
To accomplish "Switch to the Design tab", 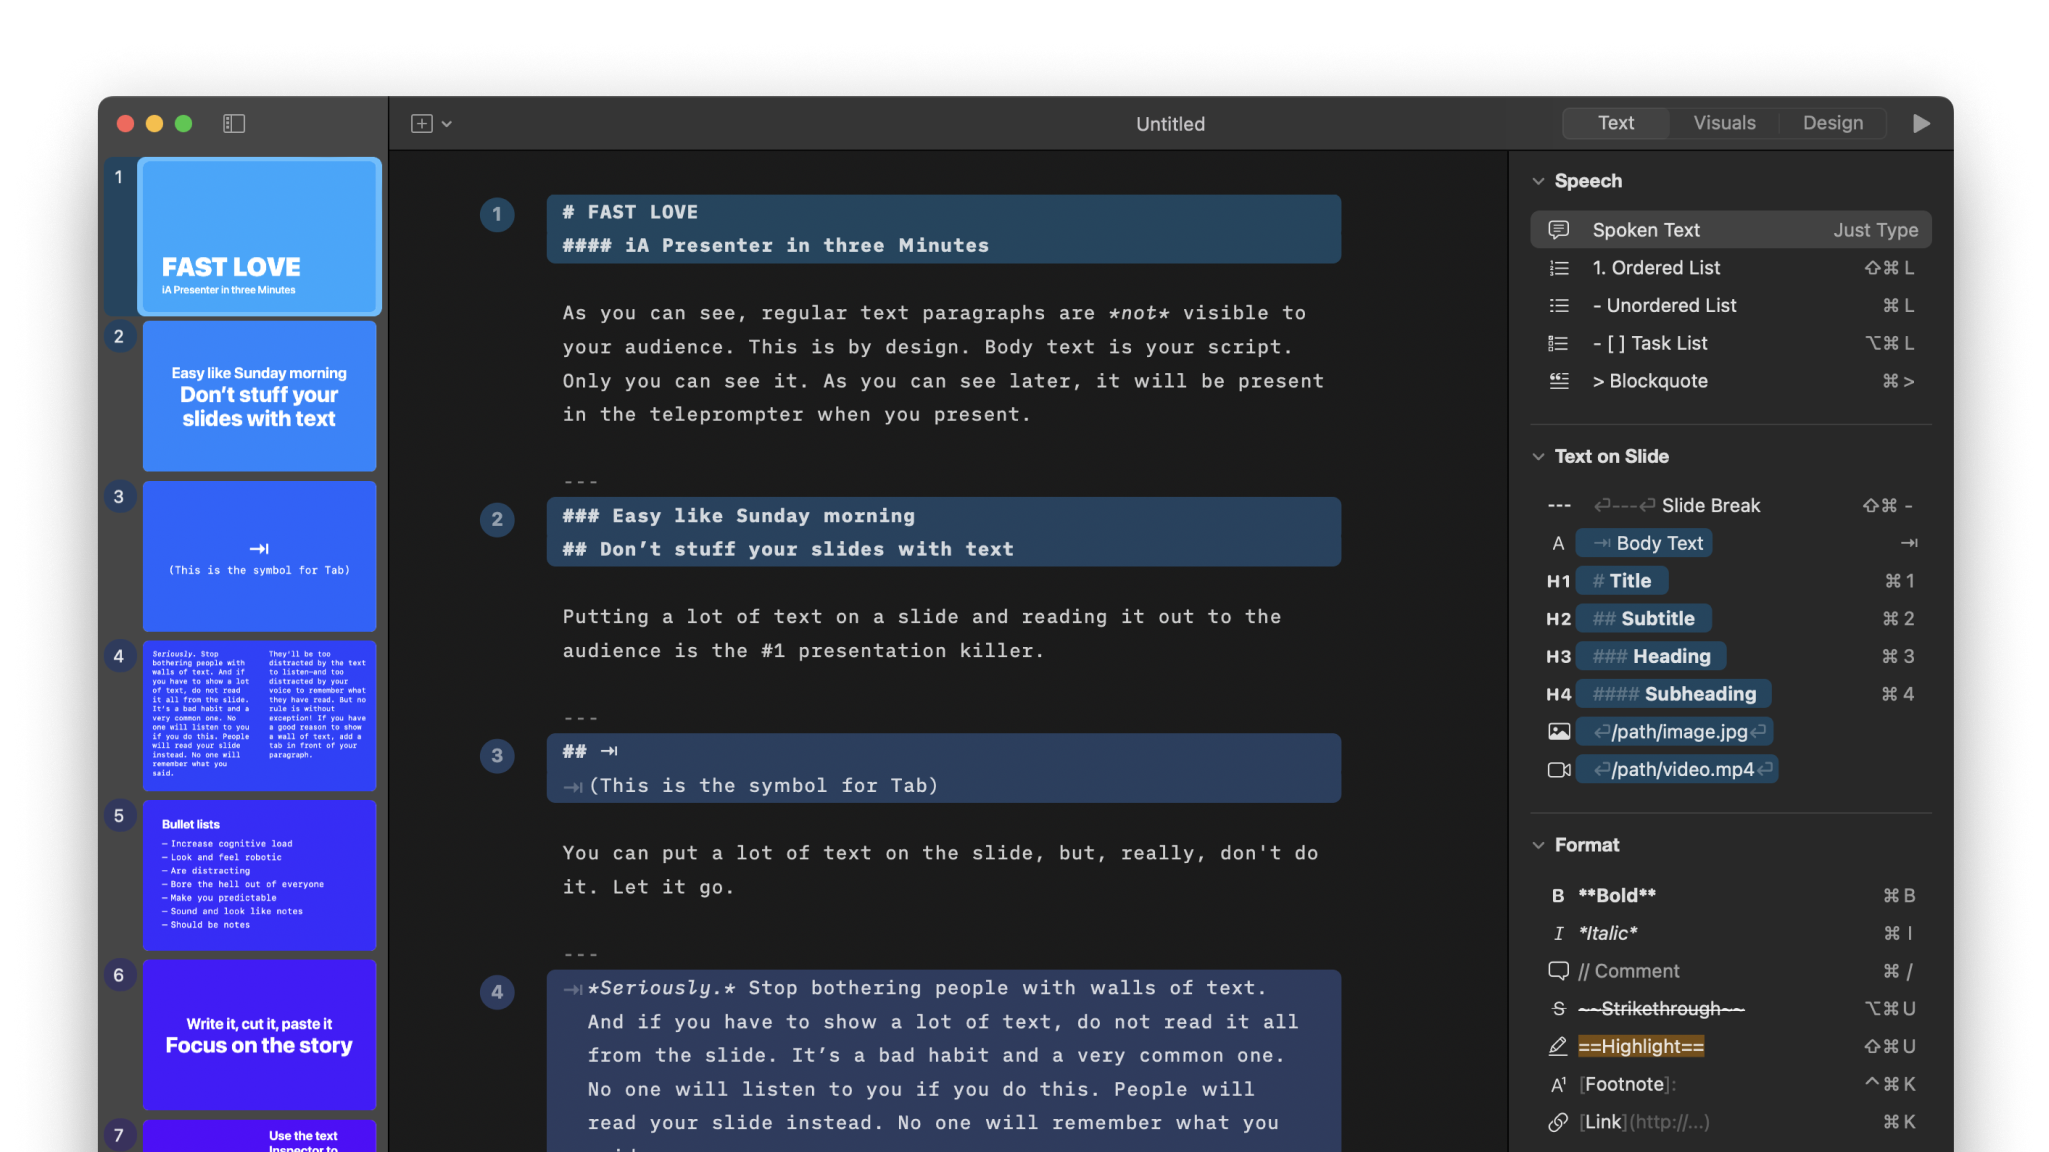I will tap(1832, 122).
